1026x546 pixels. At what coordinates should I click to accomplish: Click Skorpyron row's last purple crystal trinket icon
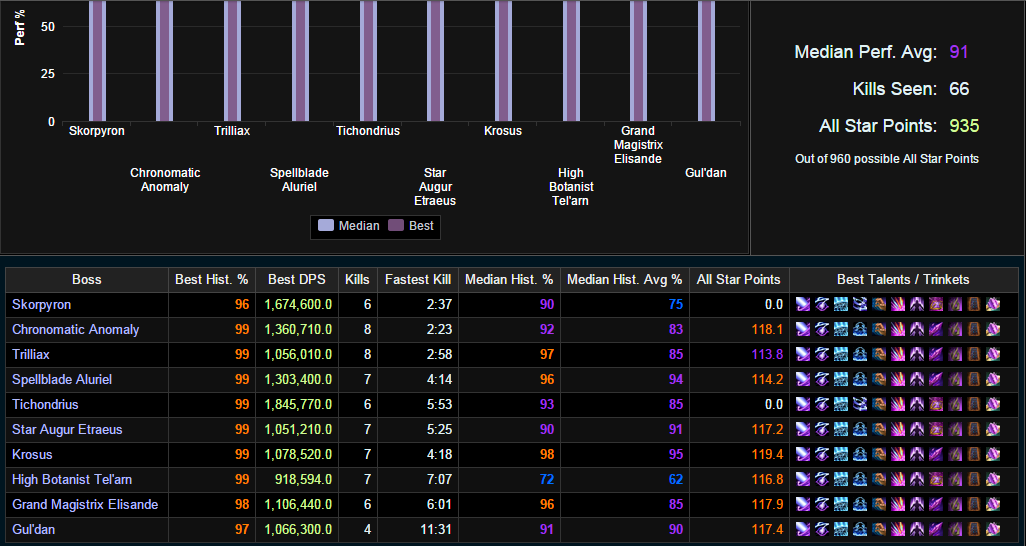point(993,304)
